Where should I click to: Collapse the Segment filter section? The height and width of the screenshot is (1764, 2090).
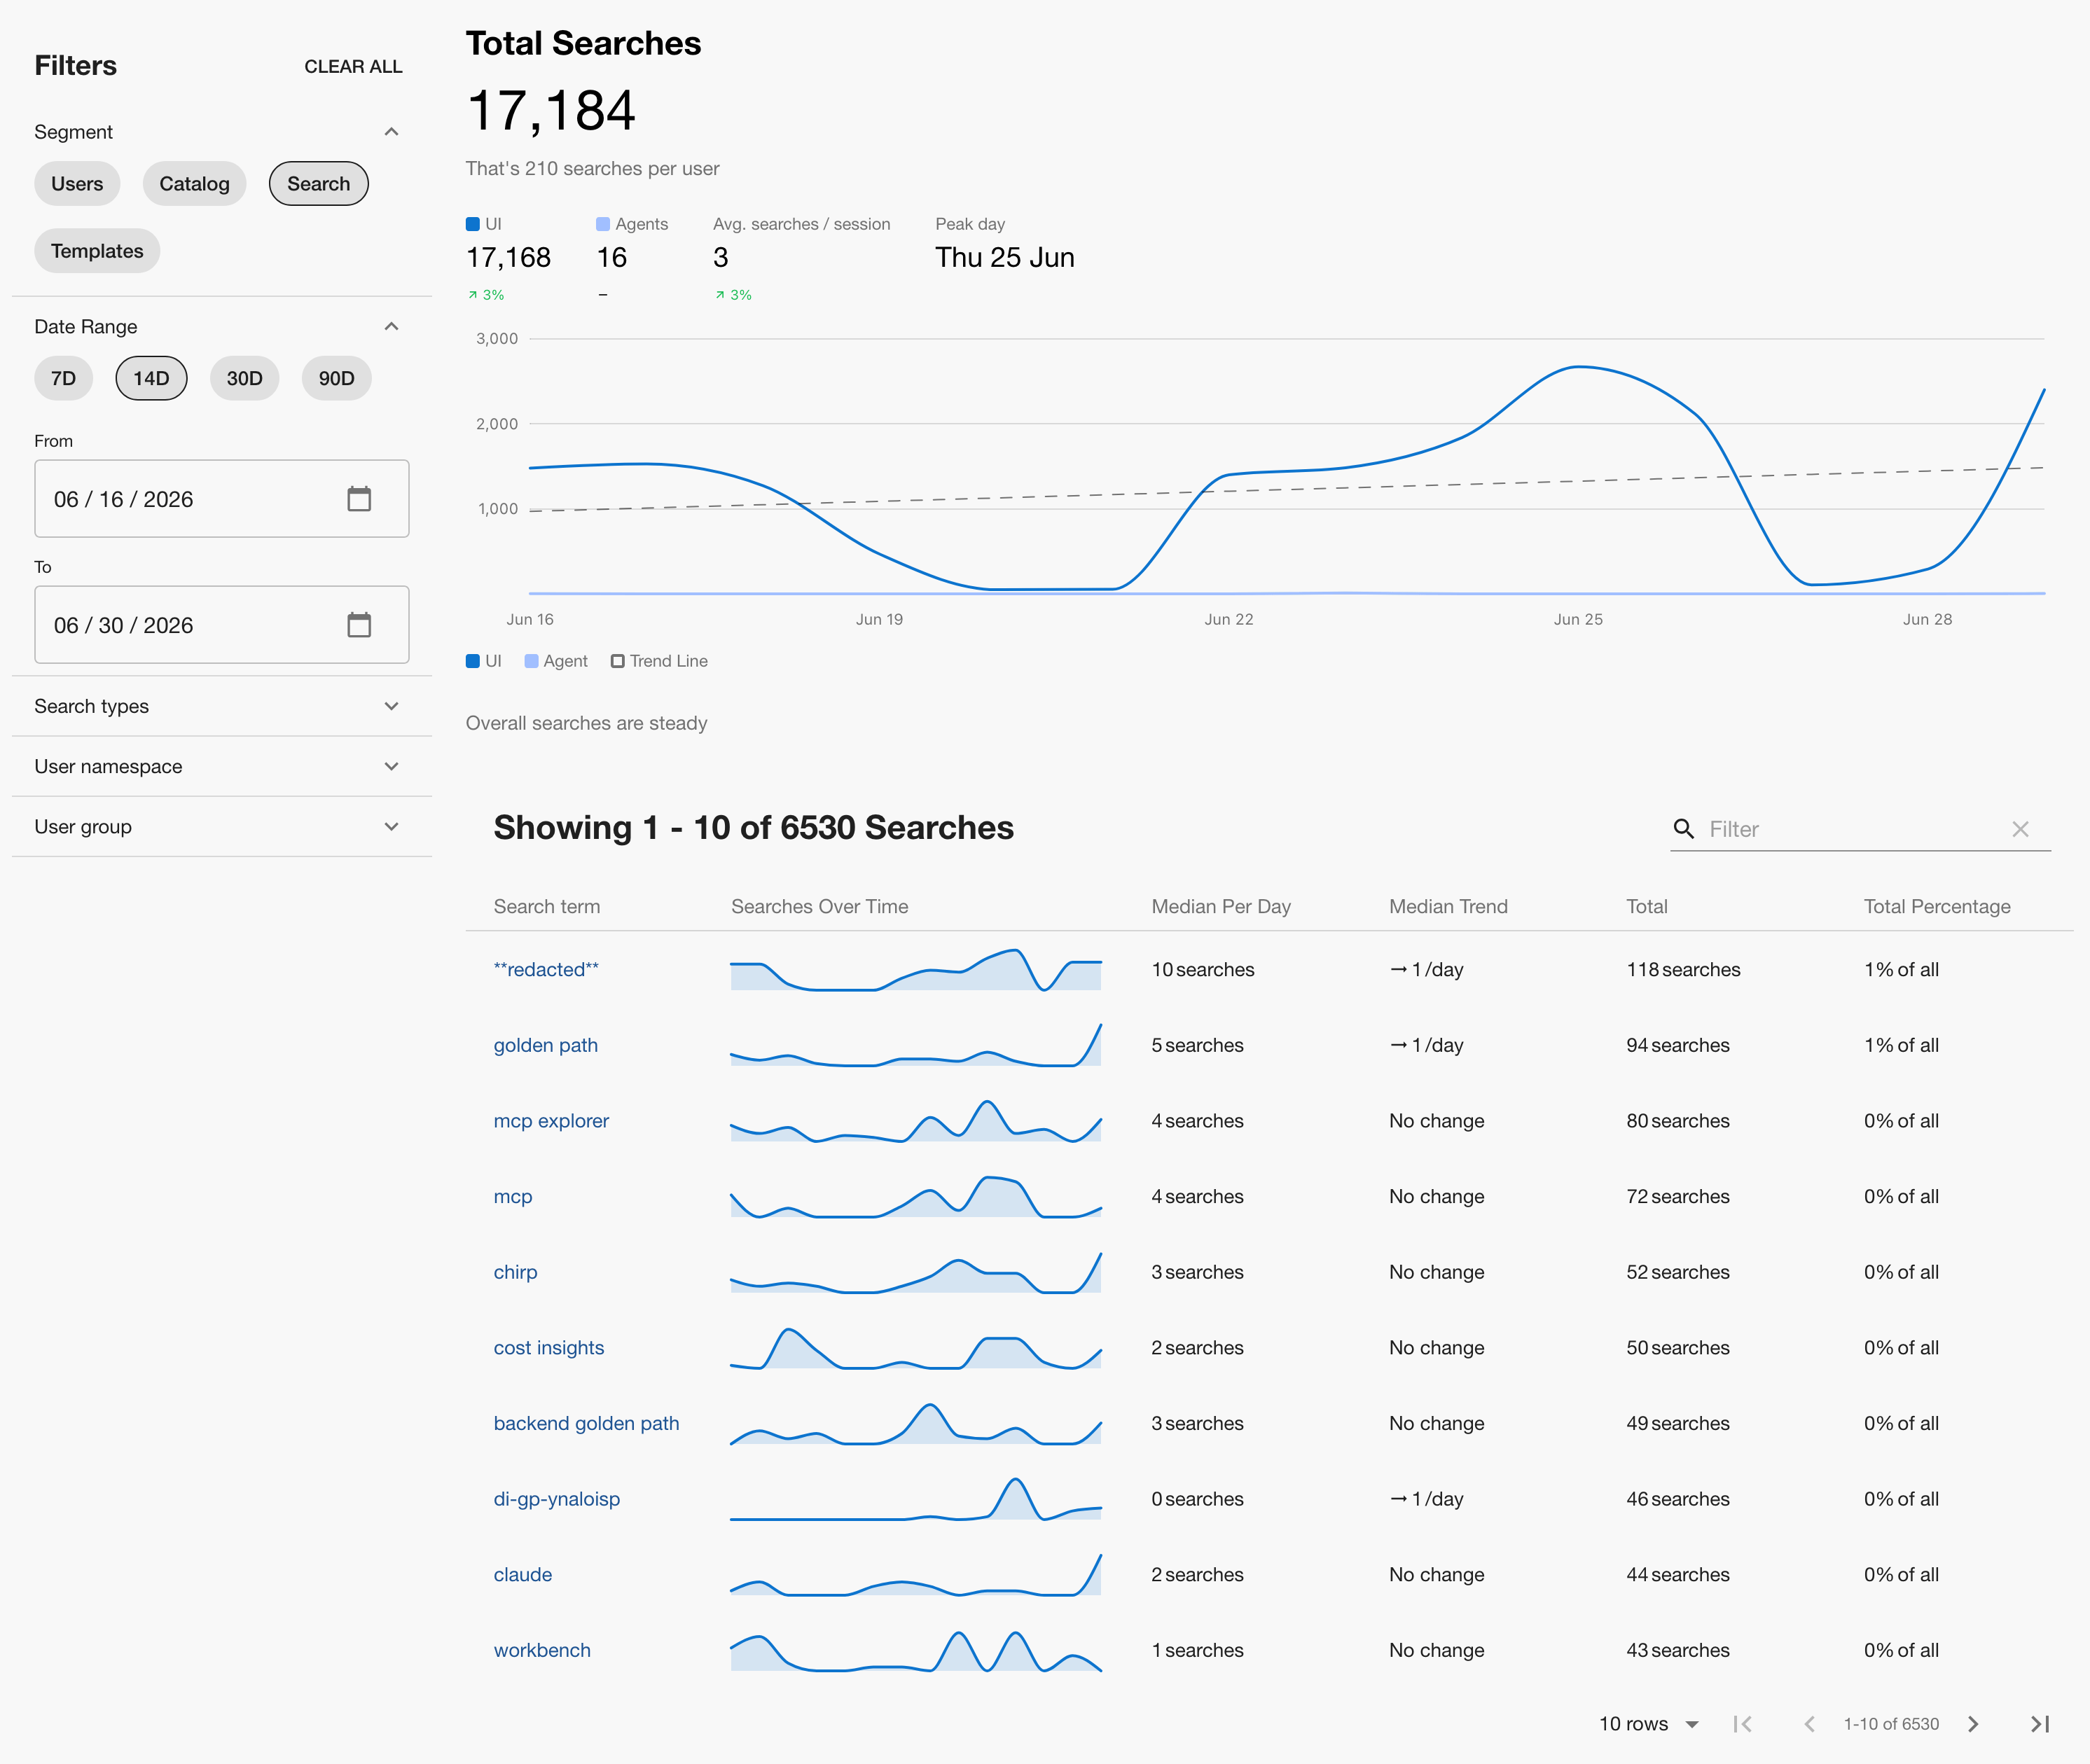[392, 132]
